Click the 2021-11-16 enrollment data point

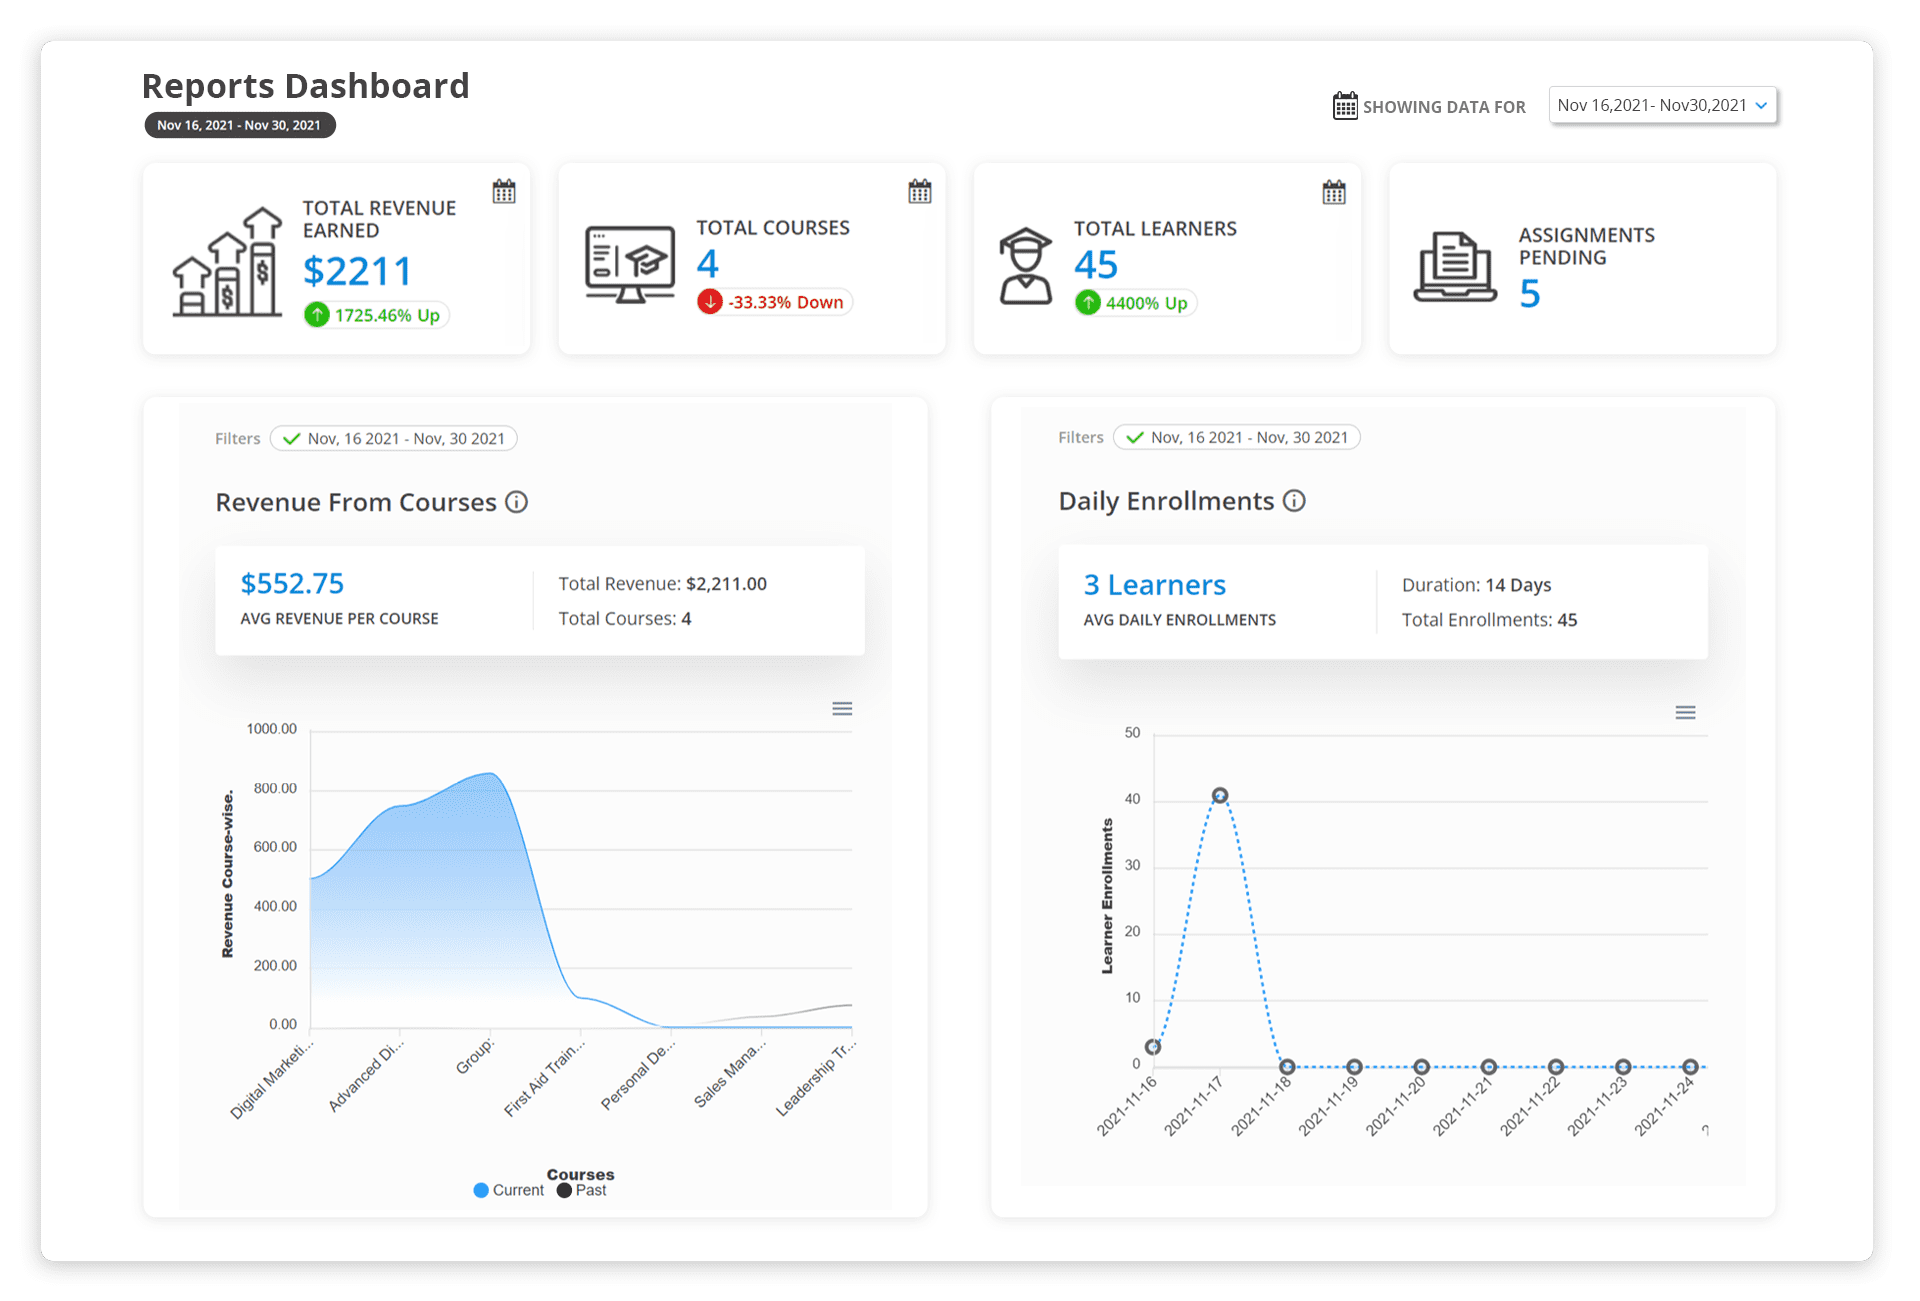coord(1153,1047)
